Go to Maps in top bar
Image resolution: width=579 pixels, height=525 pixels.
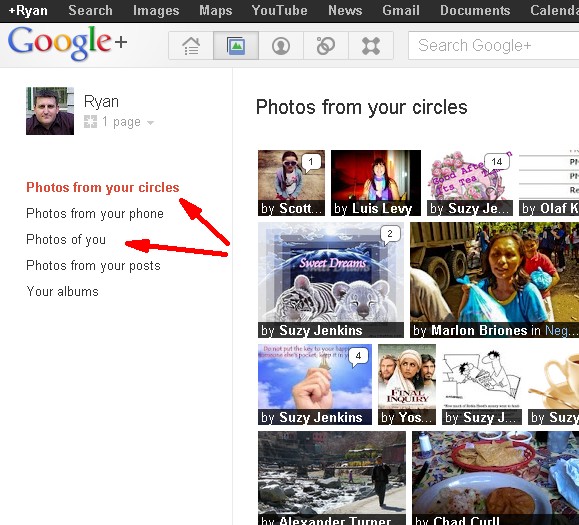click(216, 10)
